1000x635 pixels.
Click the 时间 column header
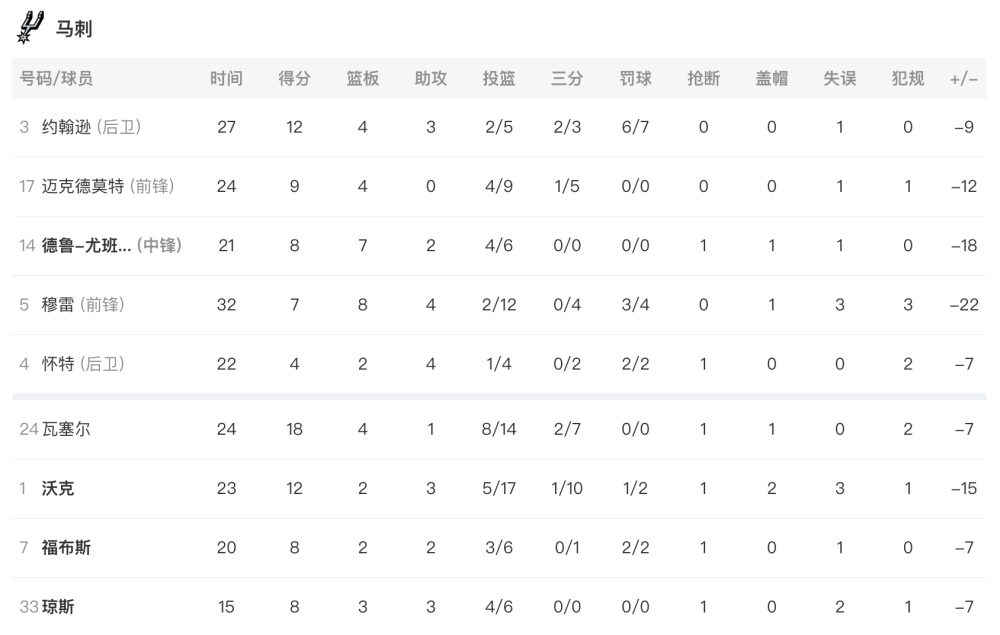tap(226, 78)
